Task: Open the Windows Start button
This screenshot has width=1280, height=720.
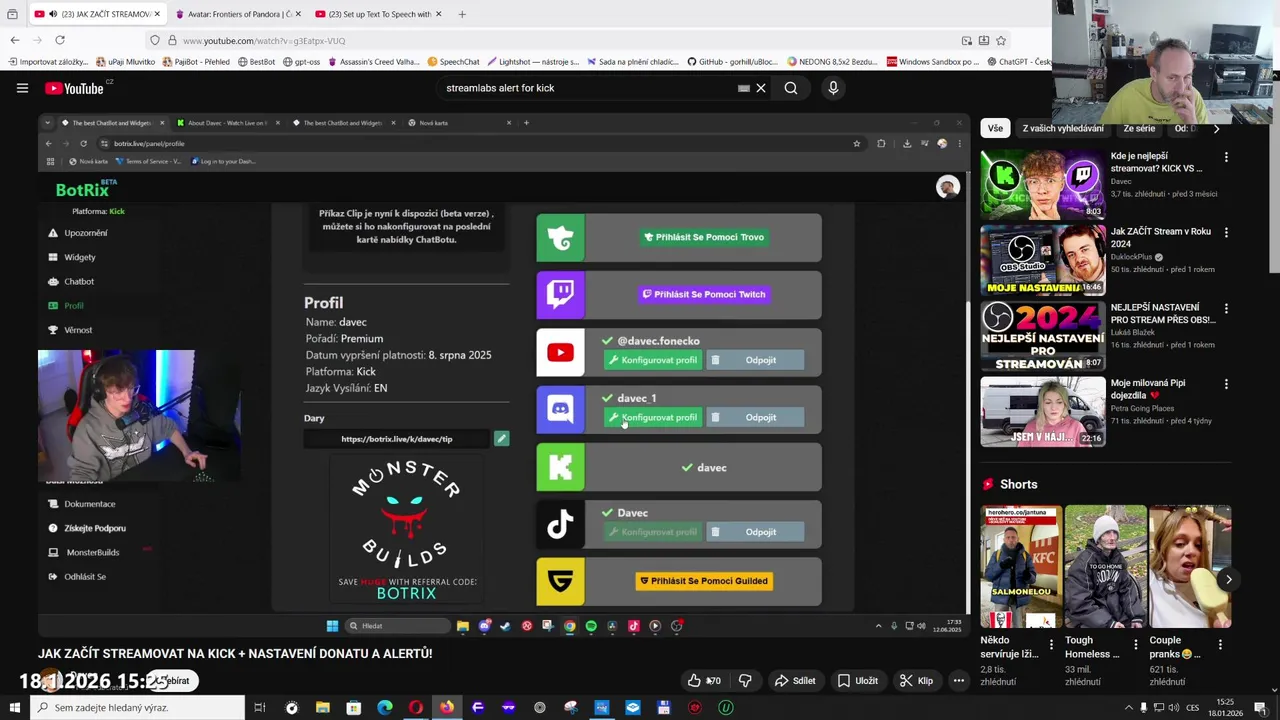Action: [x=14, y=708]
